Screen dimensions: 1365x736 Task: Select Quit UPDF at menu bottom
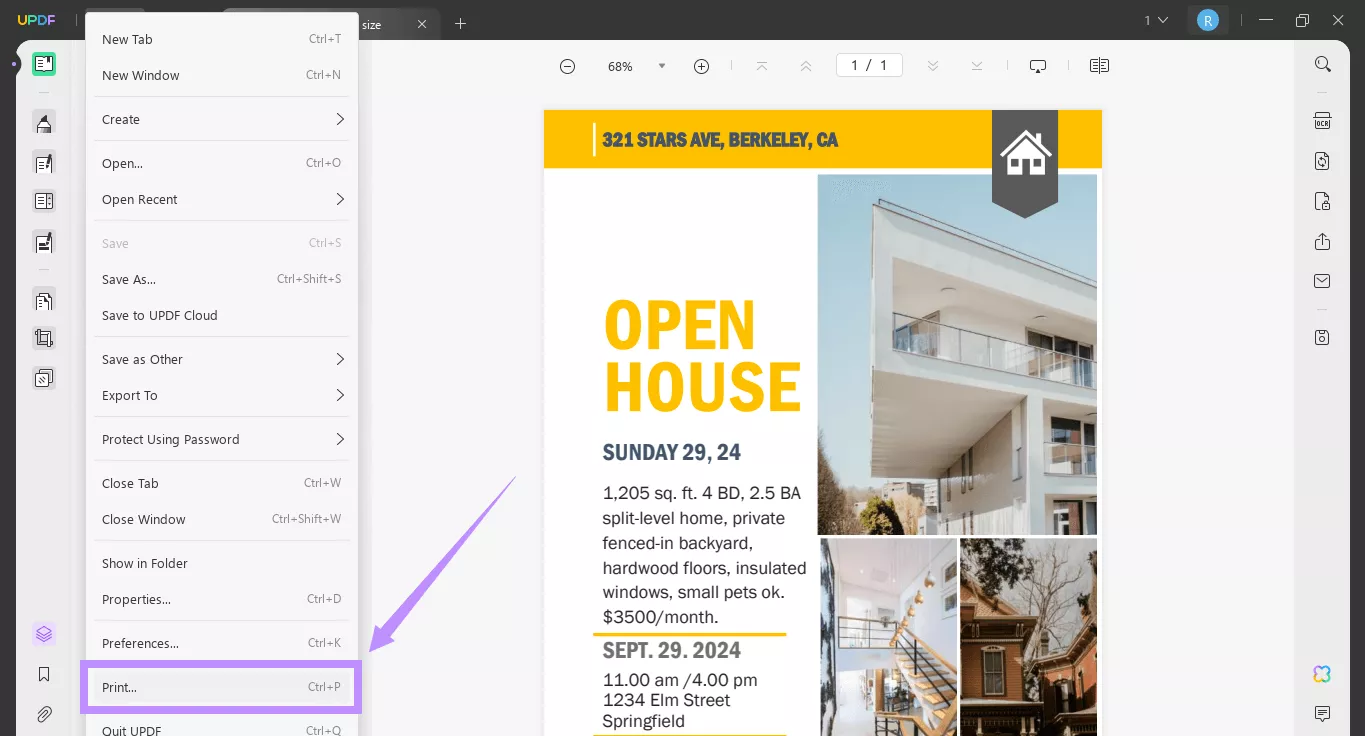222,729
